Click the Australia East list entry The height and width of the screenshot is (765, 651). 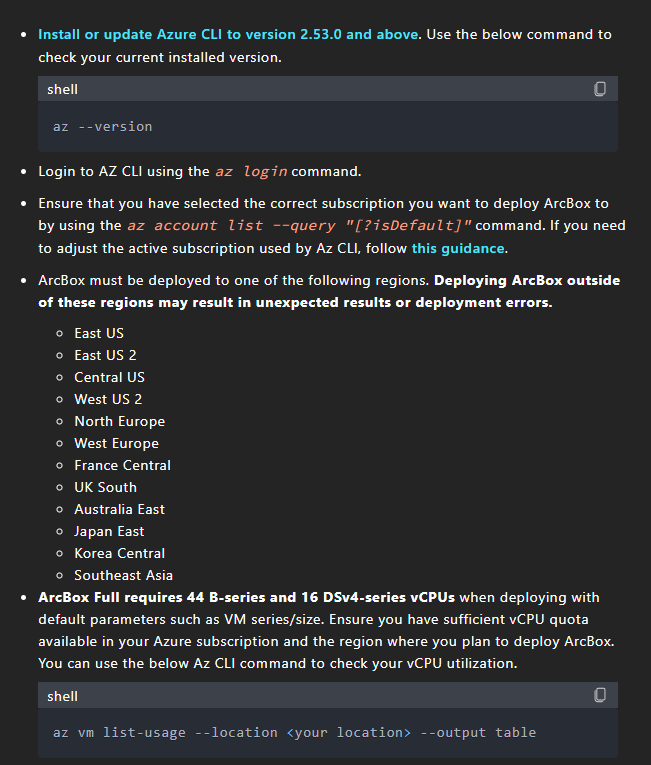119,509
